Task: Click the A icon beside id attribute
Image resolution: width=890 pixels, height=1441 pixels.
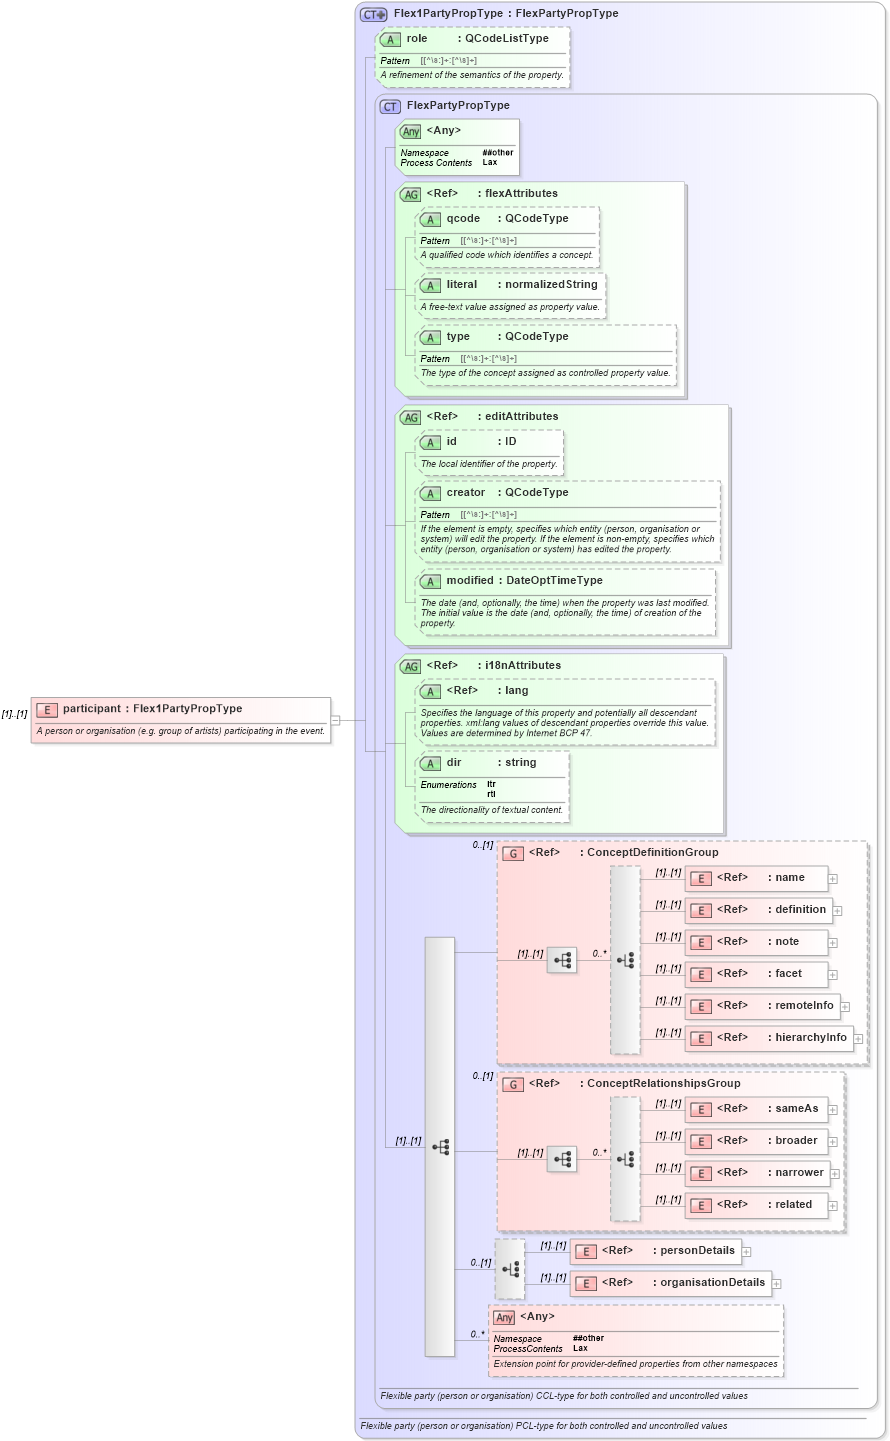Action: point(431,443)
